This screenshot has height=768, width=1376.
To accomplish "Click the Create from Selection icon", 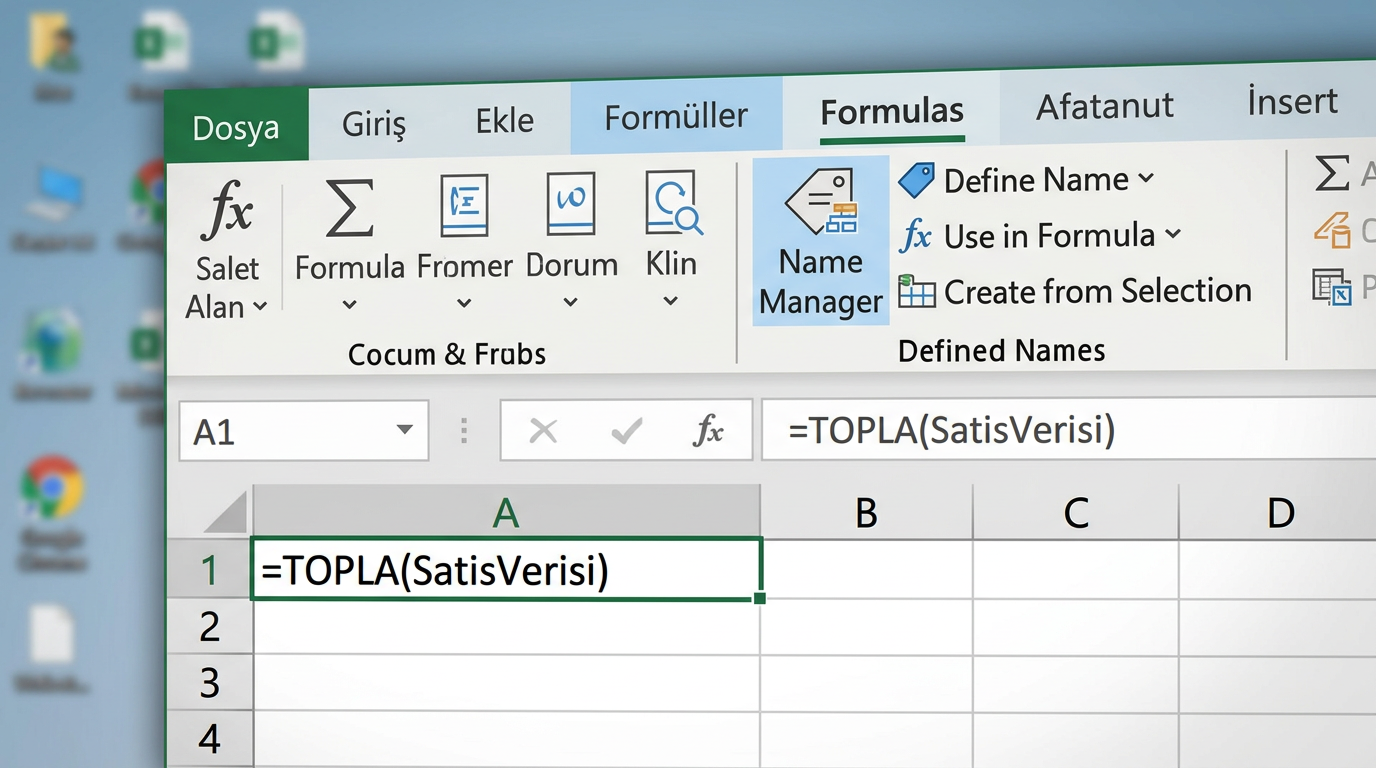I will coord(916,292).
